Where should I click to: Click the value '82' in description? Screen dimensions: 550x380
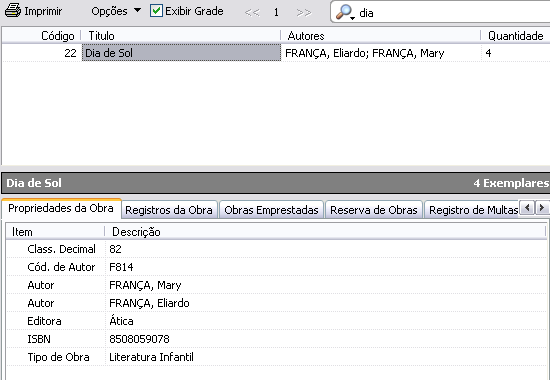pos(115,249)
